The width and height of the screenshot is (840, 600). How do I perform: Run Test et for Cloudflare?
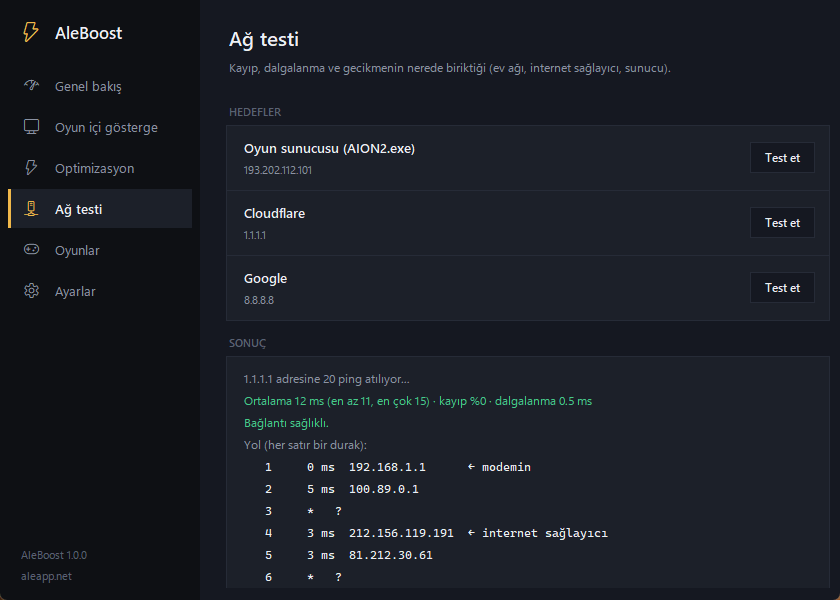(x=782, y=222)
